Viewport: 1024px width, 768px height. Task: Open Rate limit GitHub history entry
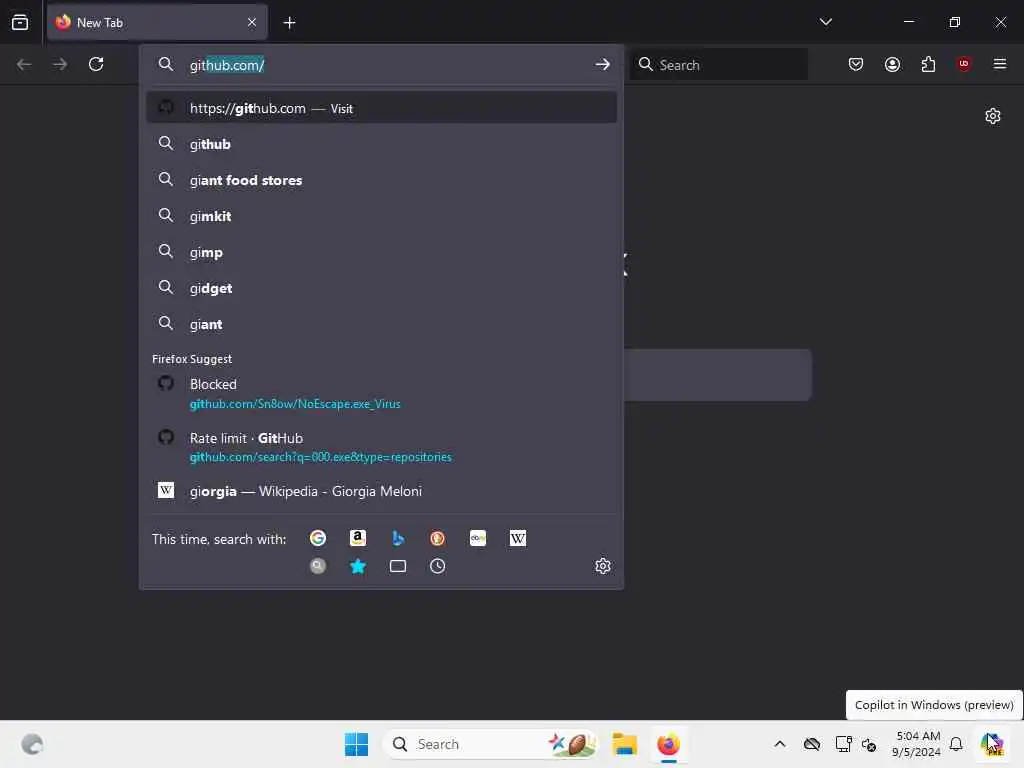point(381,447)
